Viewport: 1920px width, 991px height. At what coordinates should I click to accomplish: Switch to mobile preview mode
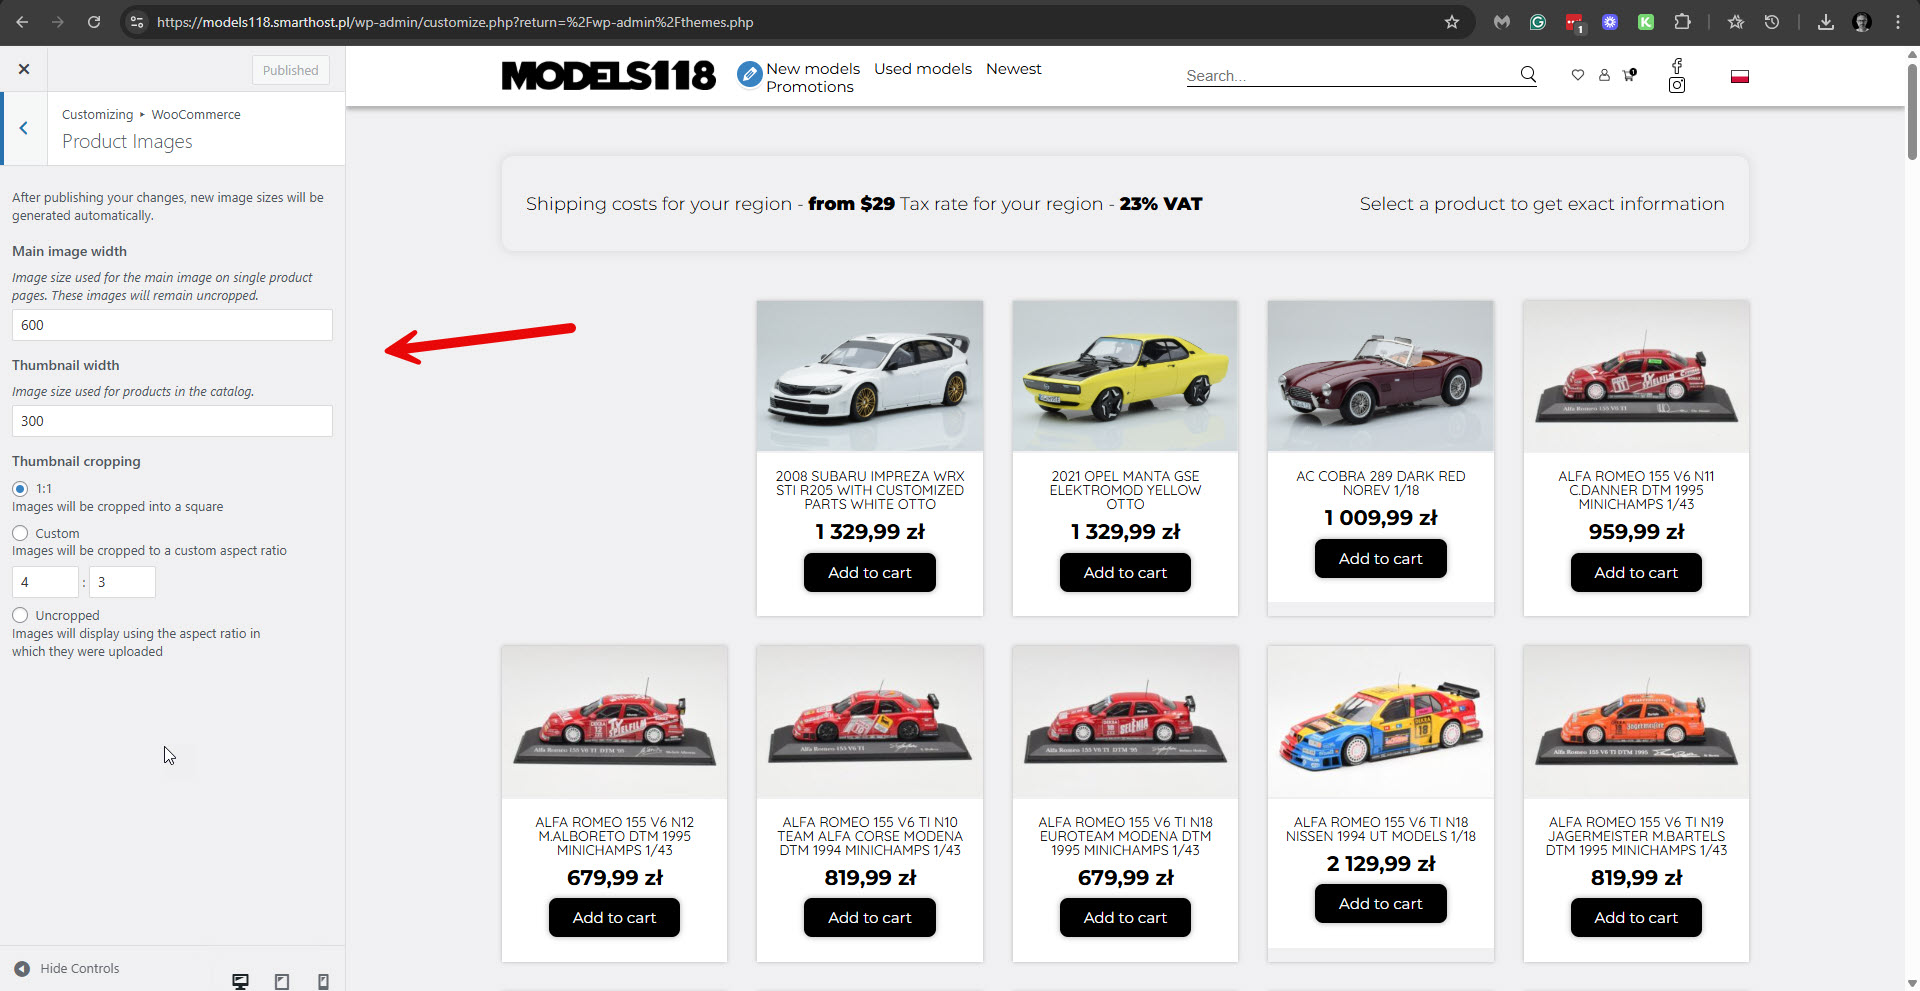click(323, 981)
